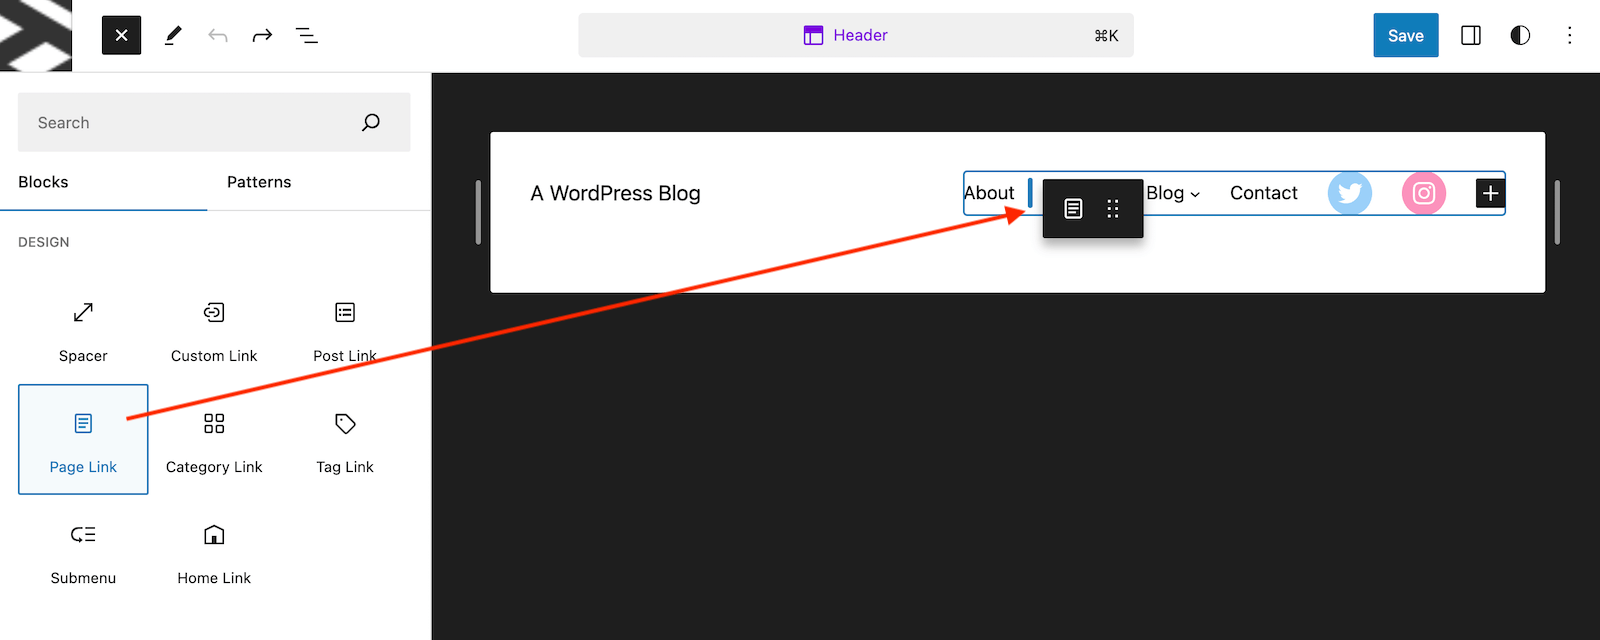Insert the Custom Link block
The height and width of the screenshot is (640, 1600).
pyautogui.click(x=214, y=328)
